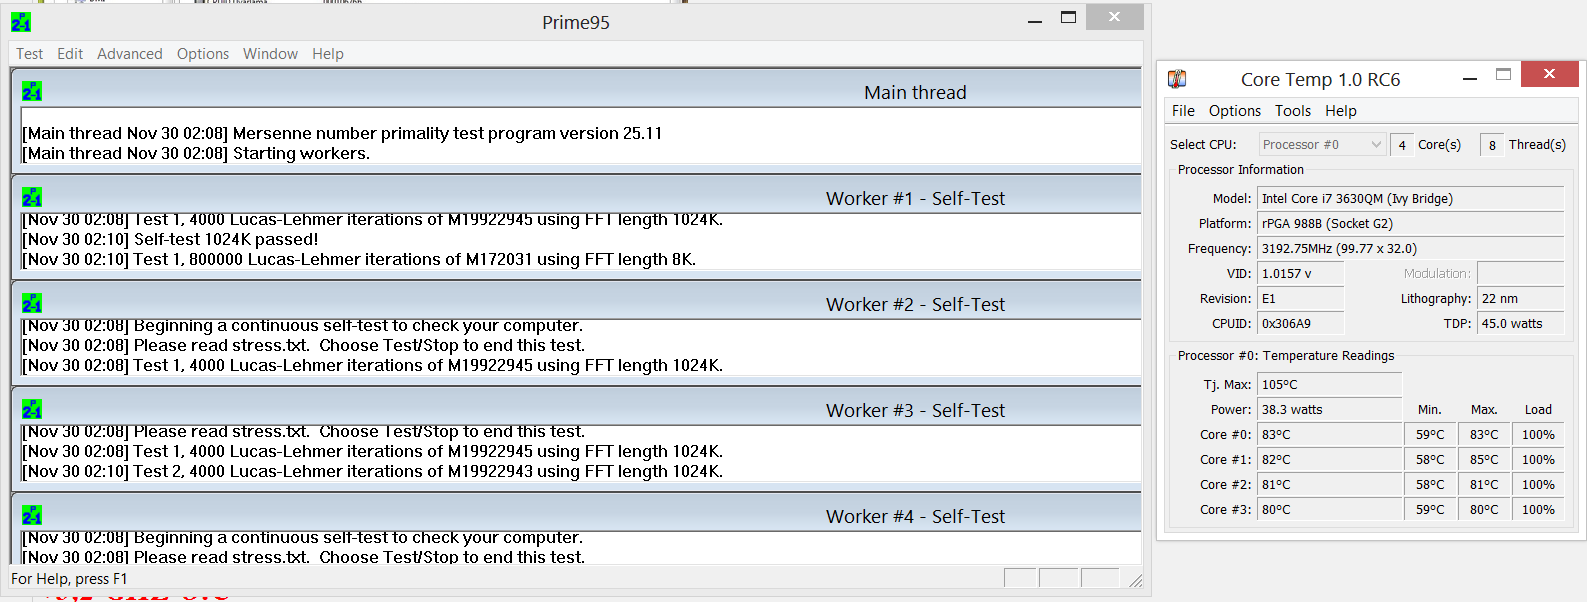Click the Power reading 38.3 watts
The image size is (1587, 602).
click(1329, 410)
